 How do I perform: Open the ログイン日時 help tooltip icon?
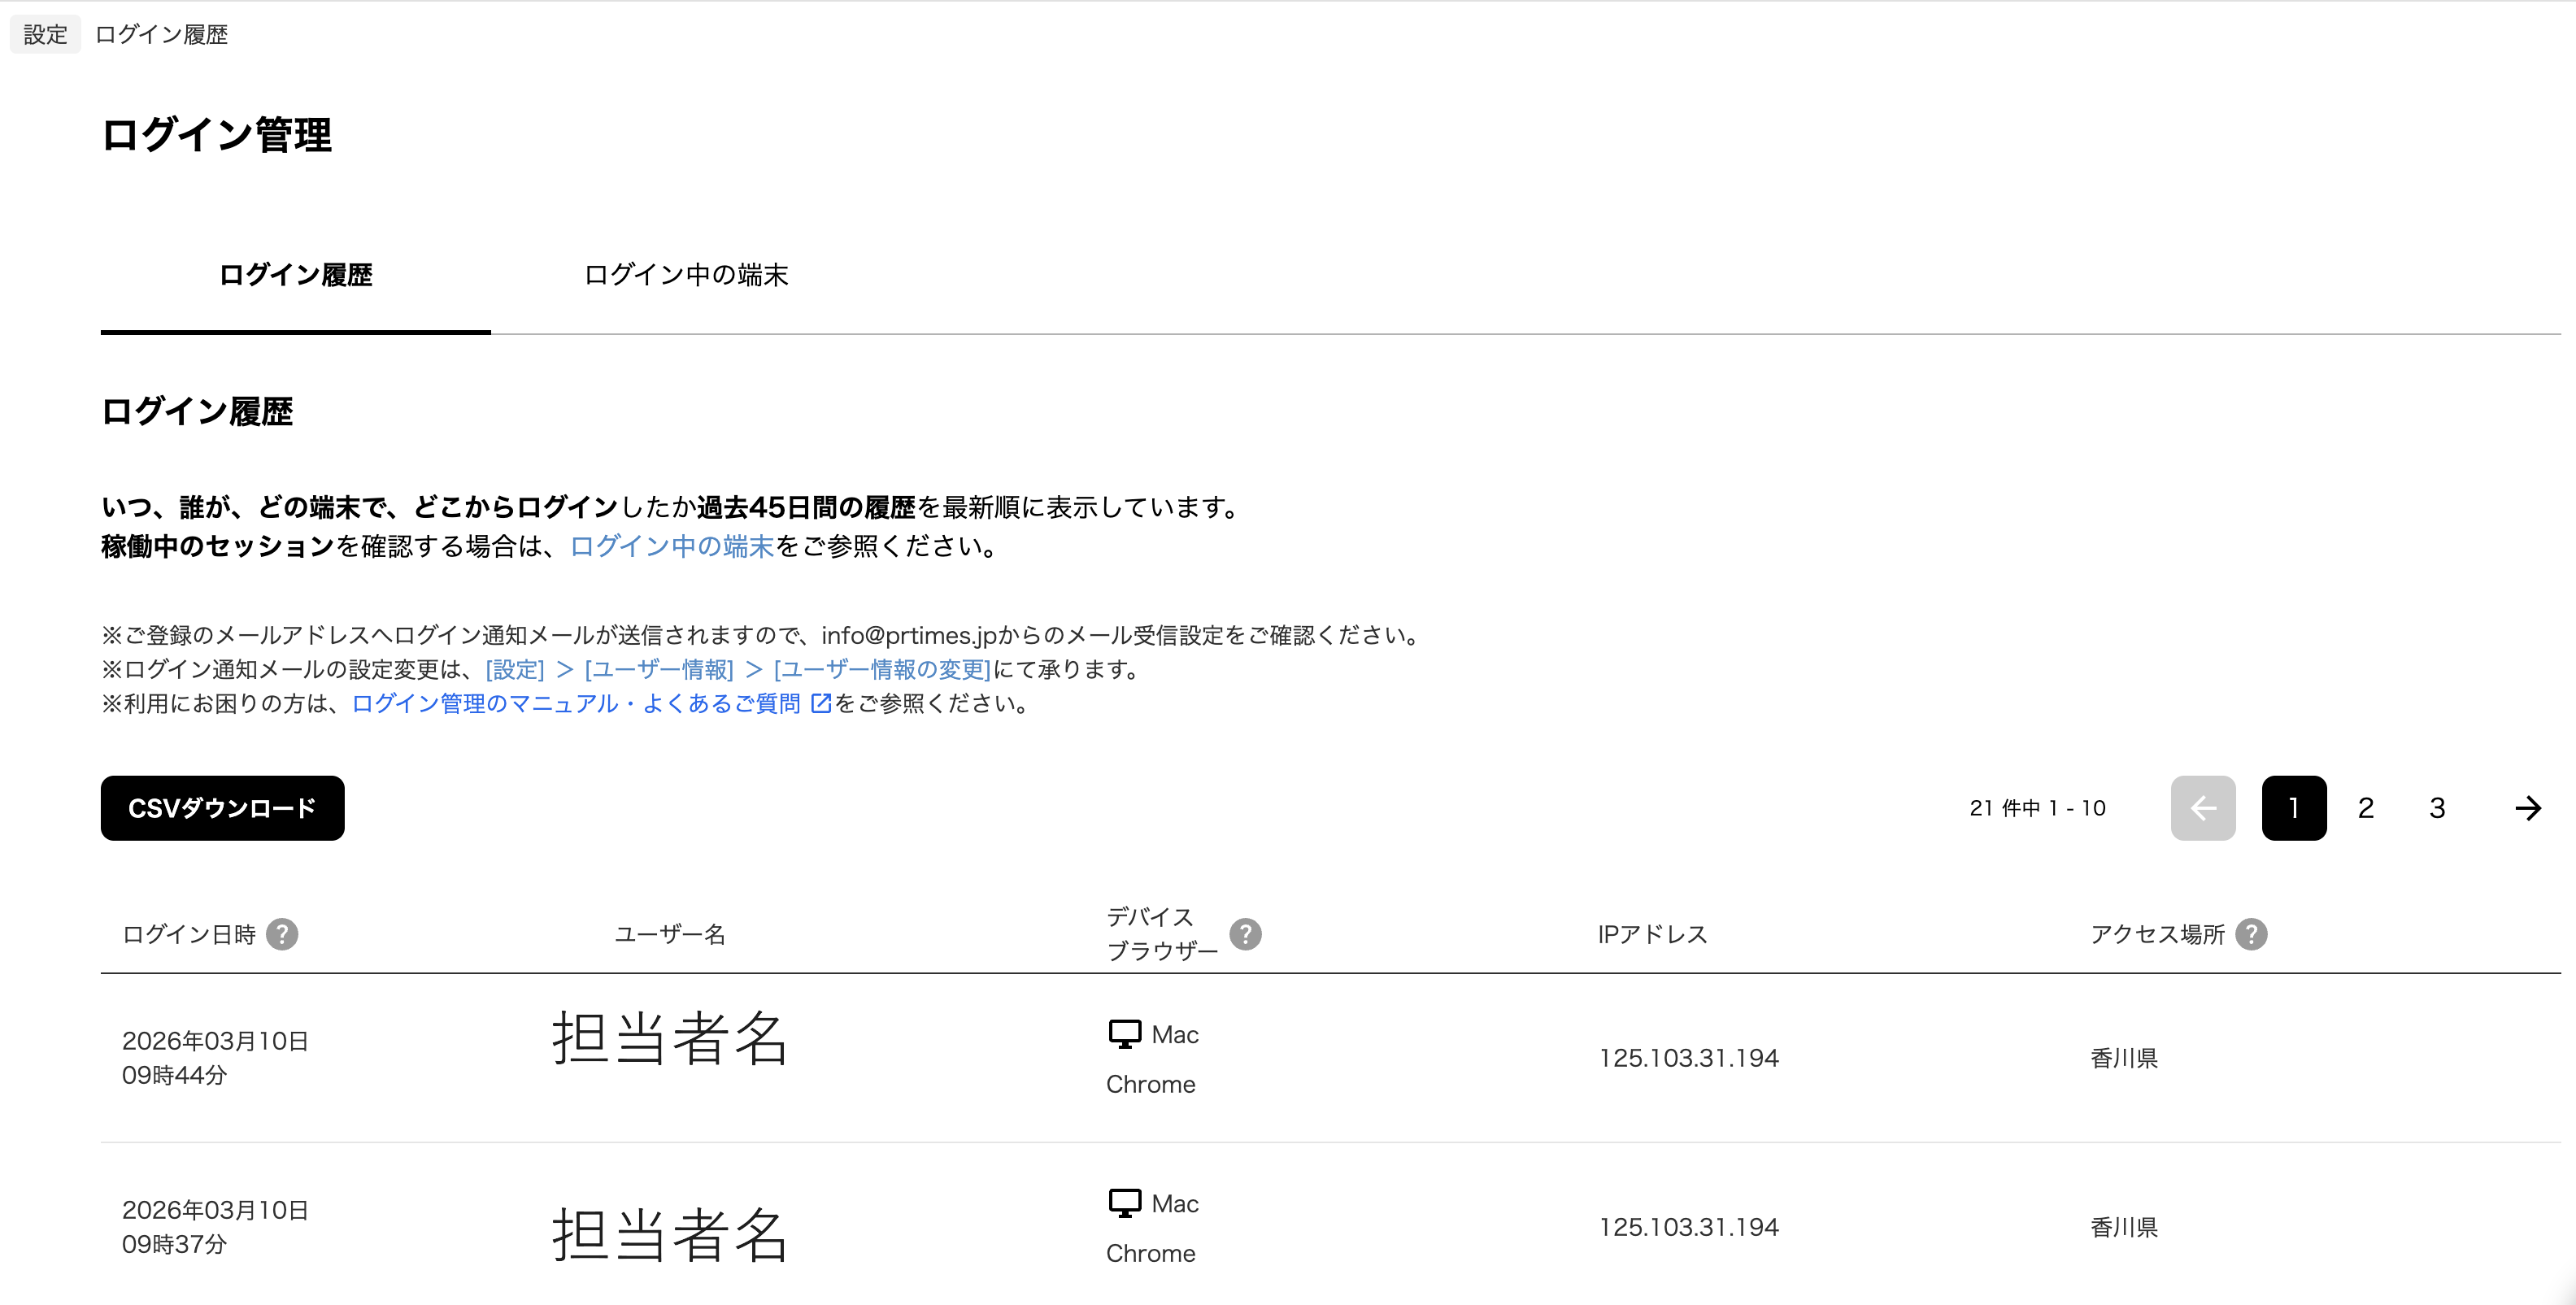284,934
